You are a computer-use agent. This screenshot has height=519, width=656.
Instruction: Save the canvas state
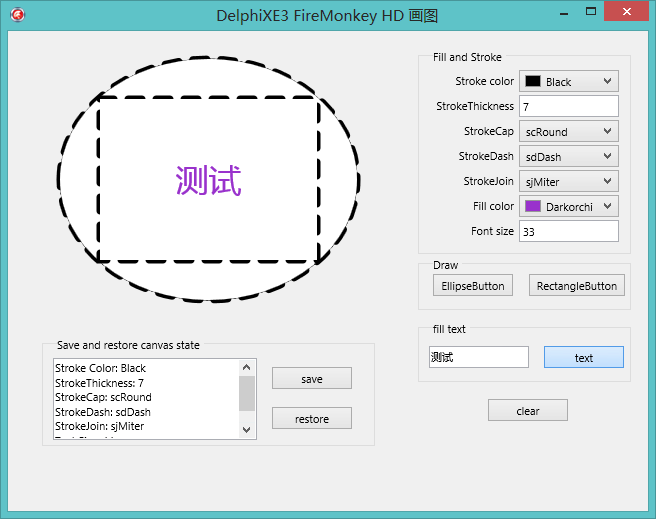pos(312,378)
